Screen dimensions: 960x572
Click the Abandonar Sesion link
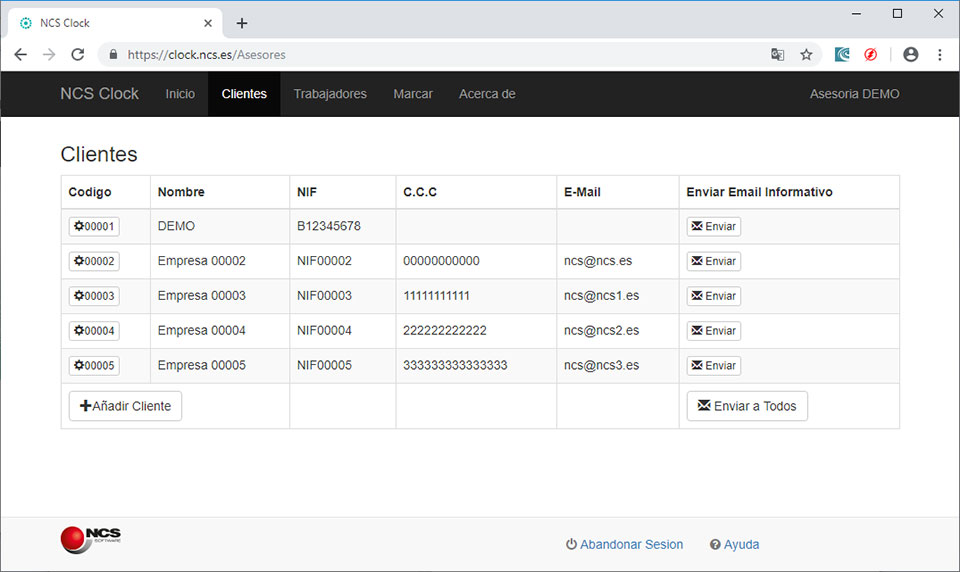coord(624,545)
